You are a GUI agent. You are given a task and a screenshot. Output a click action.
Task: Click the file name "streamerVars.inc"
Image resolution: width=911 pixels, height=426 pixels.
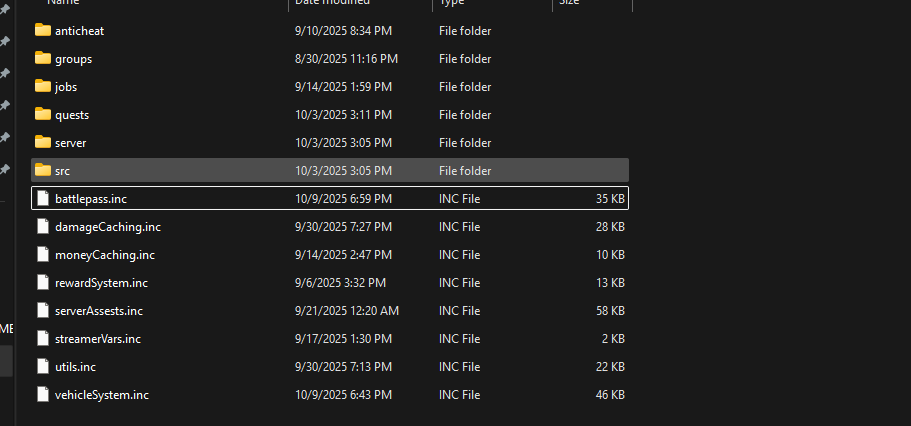coord(98,339)
